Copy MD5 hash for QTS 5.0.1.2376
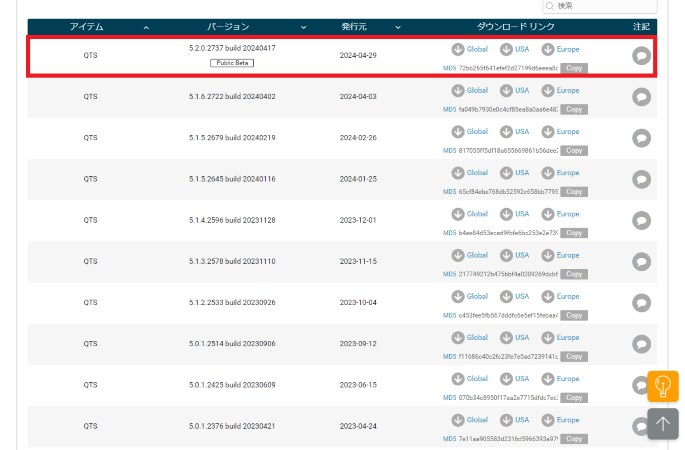The width and height of the screenshot is (685, 450). tap(574, 439)
